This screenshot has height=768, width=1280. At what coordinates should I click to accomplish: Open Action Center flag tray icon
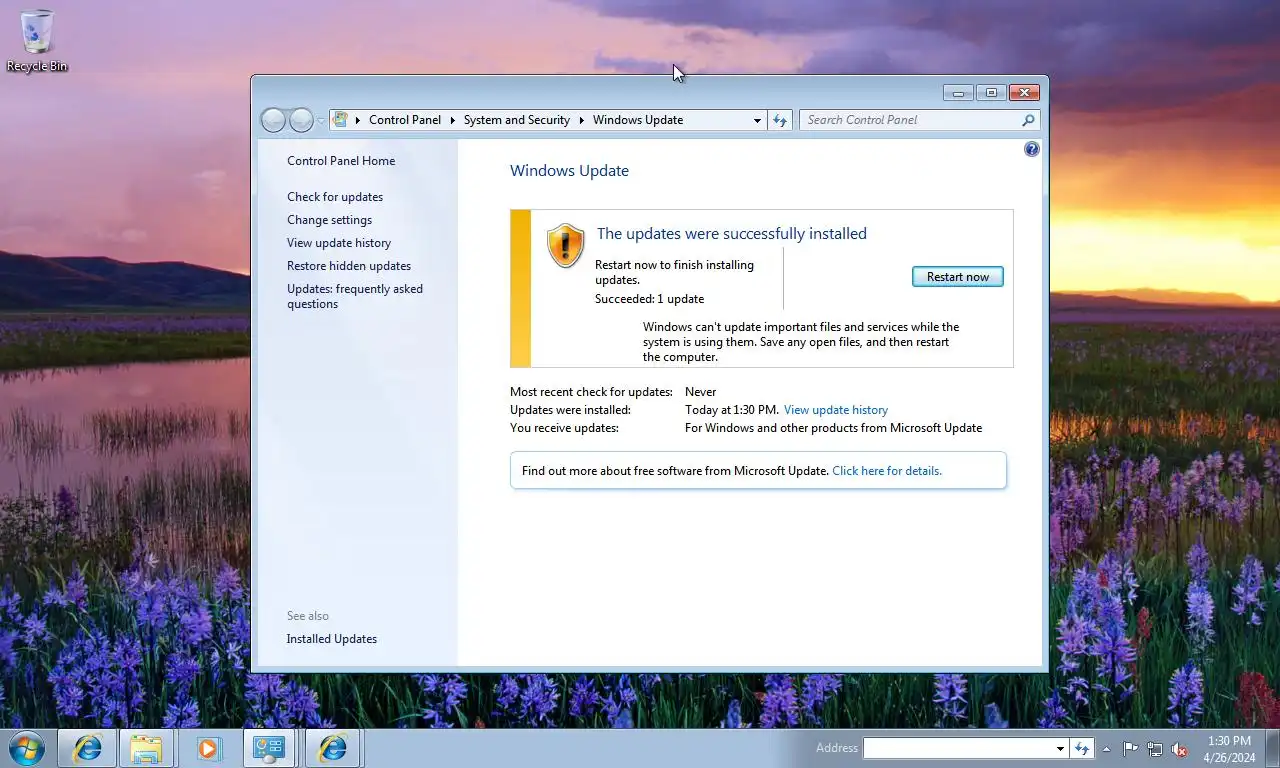(x=1130, y=748)
